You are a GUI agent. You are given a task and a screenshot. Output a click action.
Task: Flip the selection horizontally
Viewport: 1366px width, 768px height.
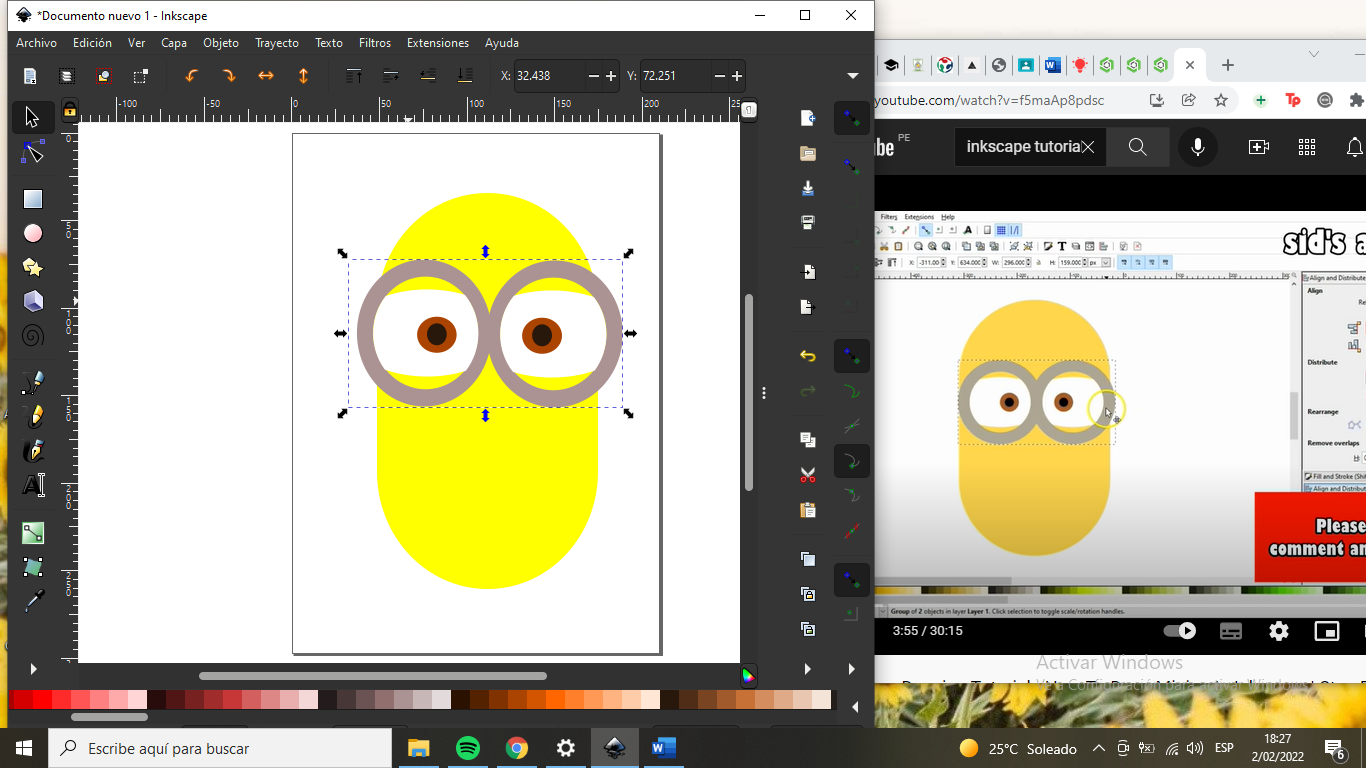(x=266, y=76)
